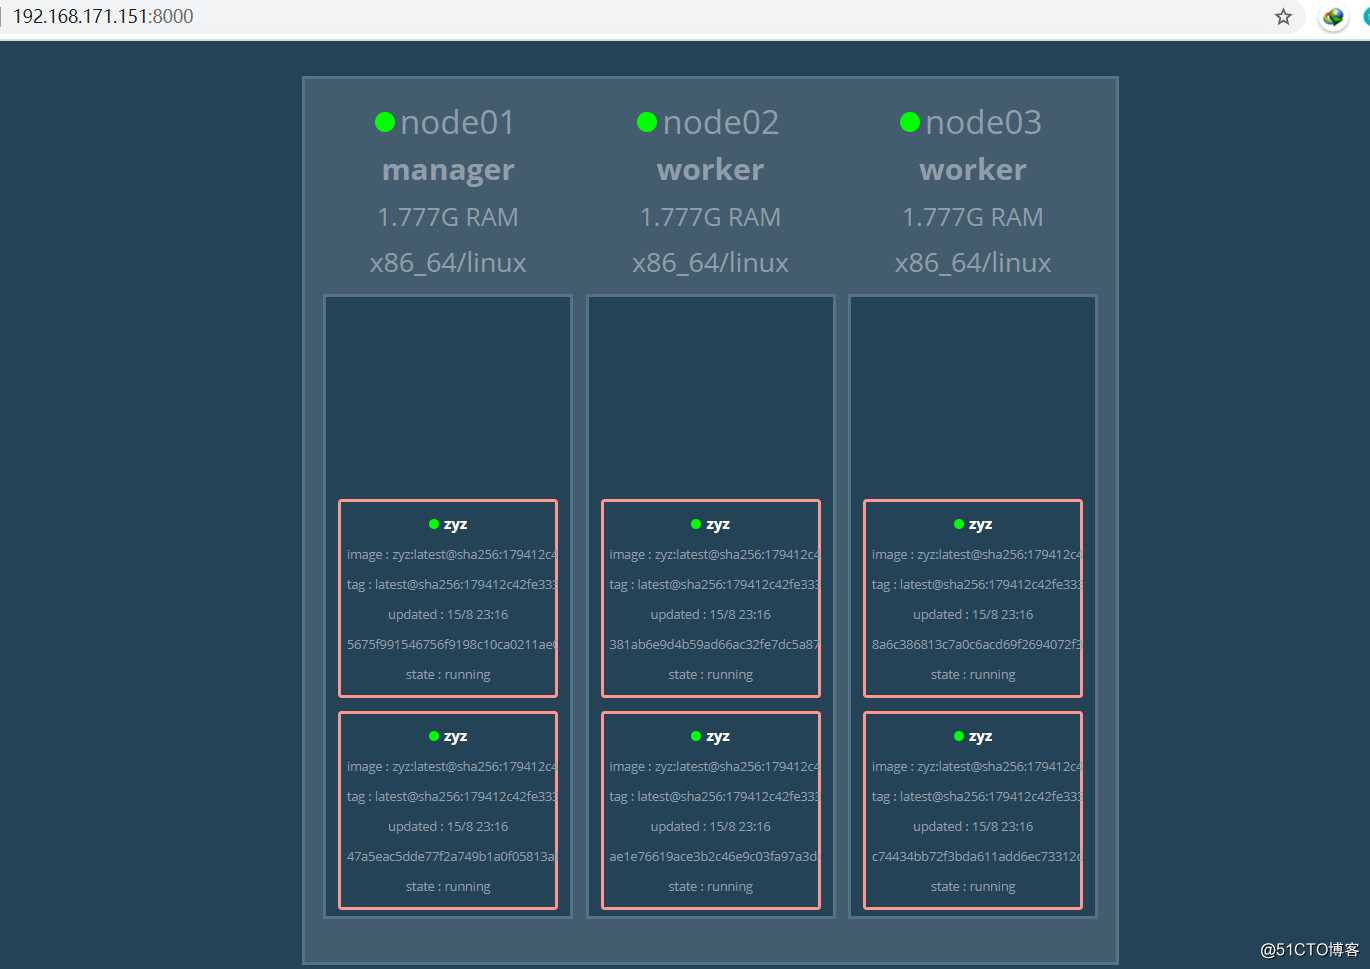Select container ID c74434bb72f3bda611add6ec73312

pos(976,857)
